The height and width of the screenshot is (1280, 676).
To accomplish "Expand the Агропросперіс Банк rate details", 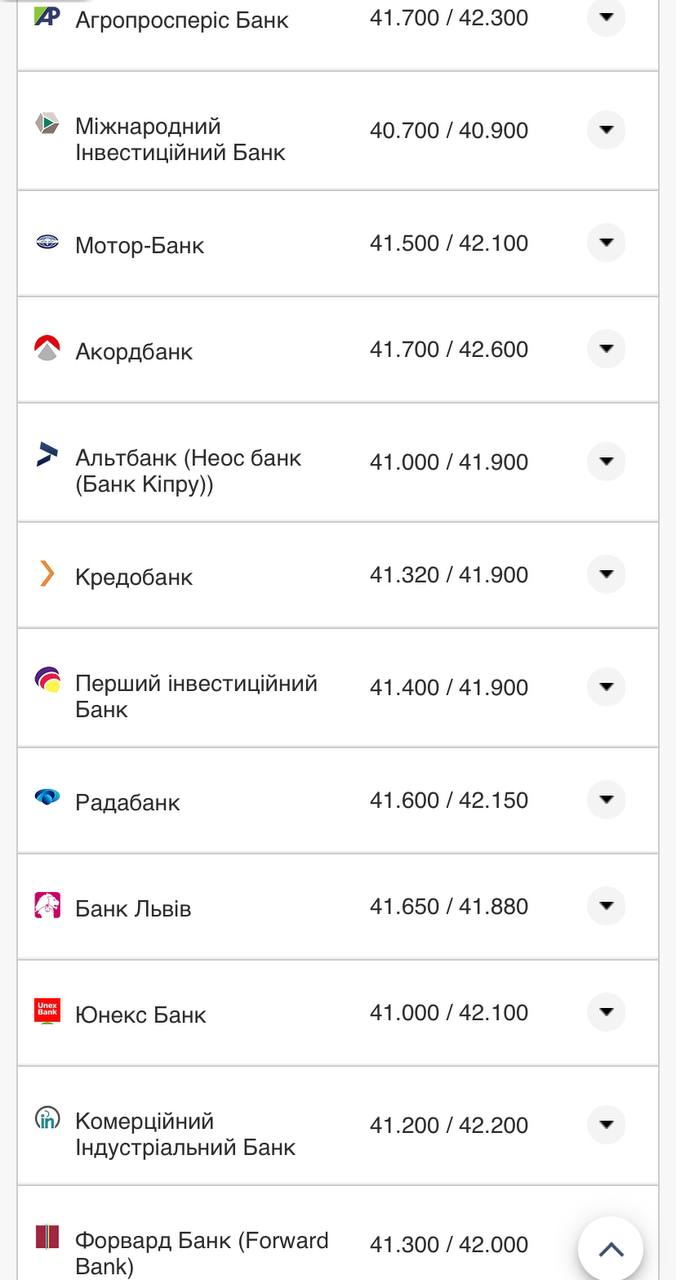I will pos(606,18).
